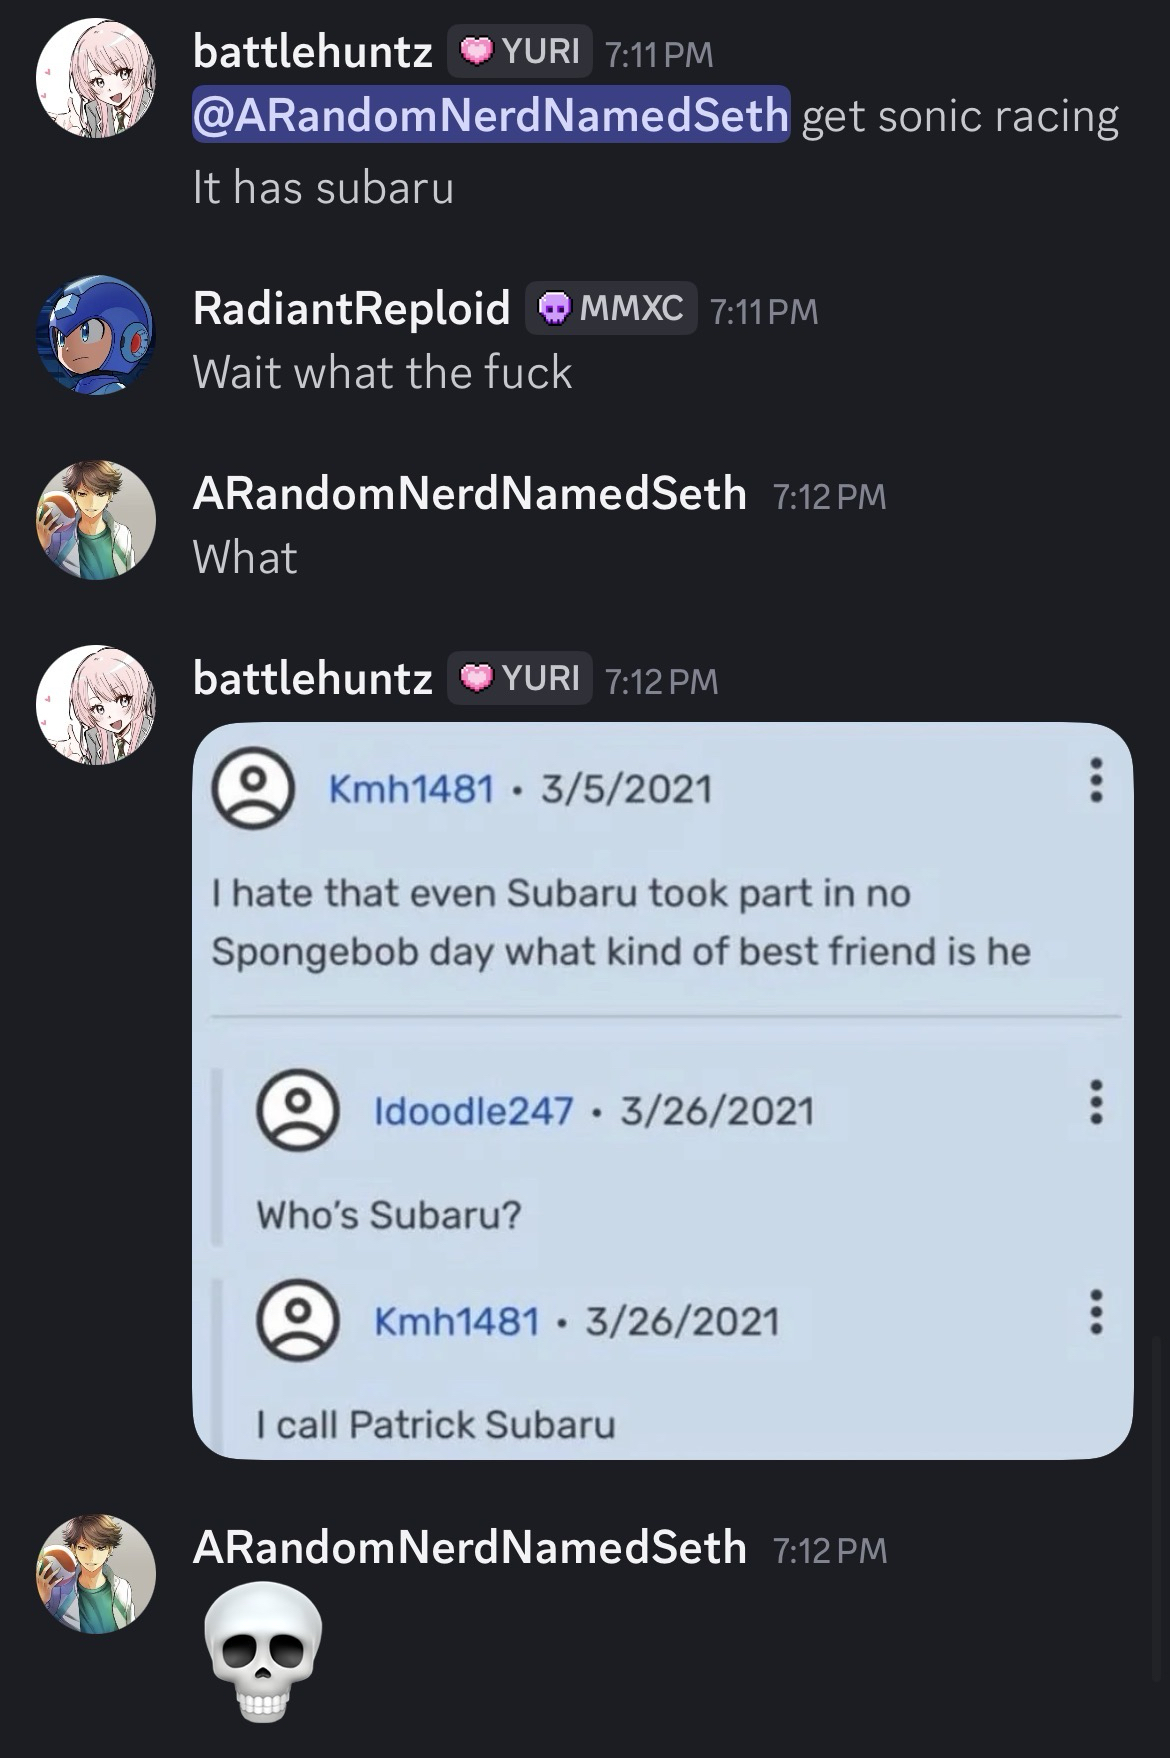This screenshot has height=1758, width=1170.
Task: Tap the purple skull MMXC server tag
Action: click(x=611, y=308)
